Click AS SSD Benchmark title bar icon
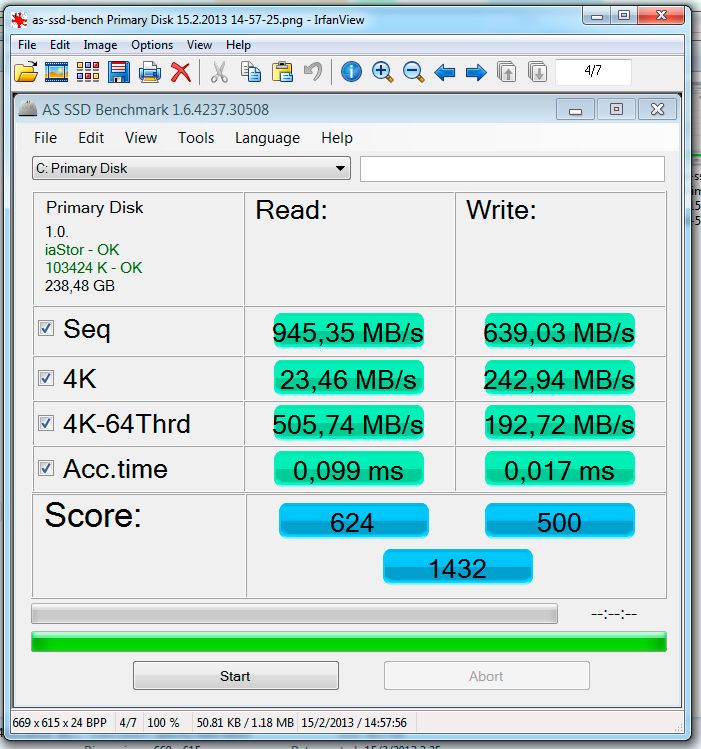This screenshot has width=701, height=749. (x=28, y=109)
